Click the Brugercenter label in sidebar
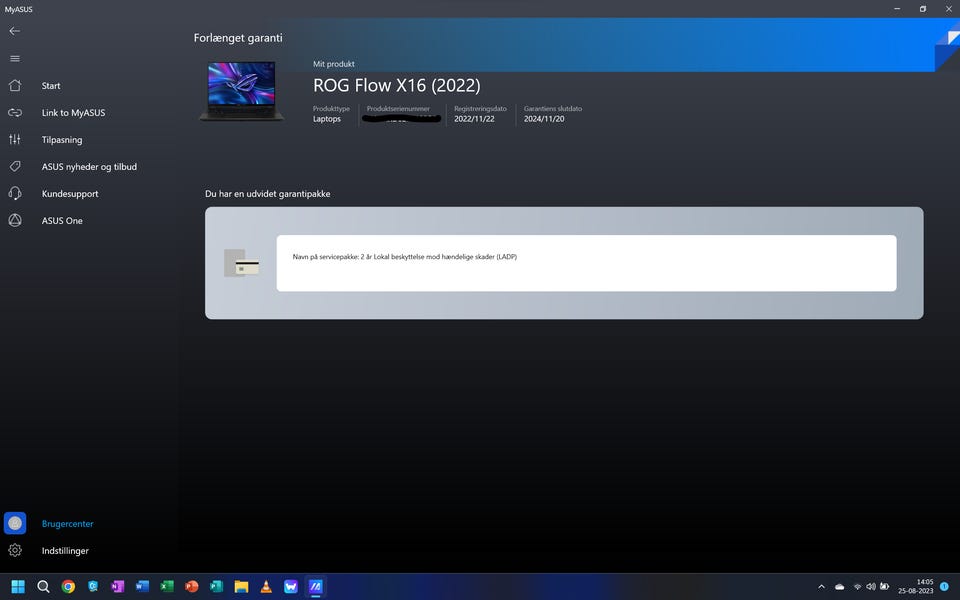 click(x=68, y=524)
